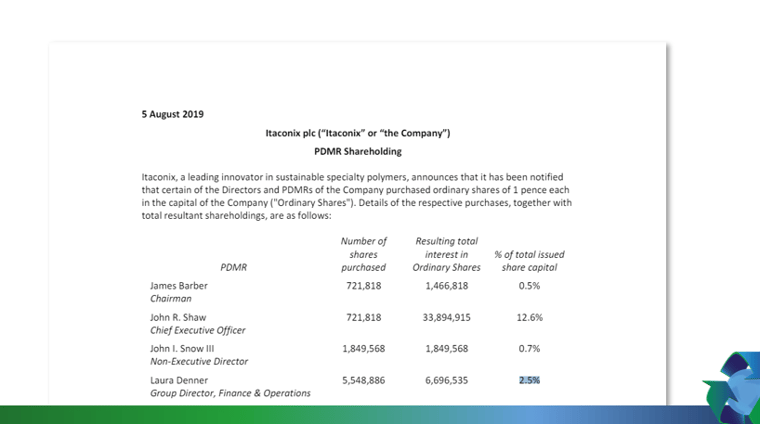Select the John R. Shaw name
The height and width of the screenshot is (424, 760).
(176, 317)
